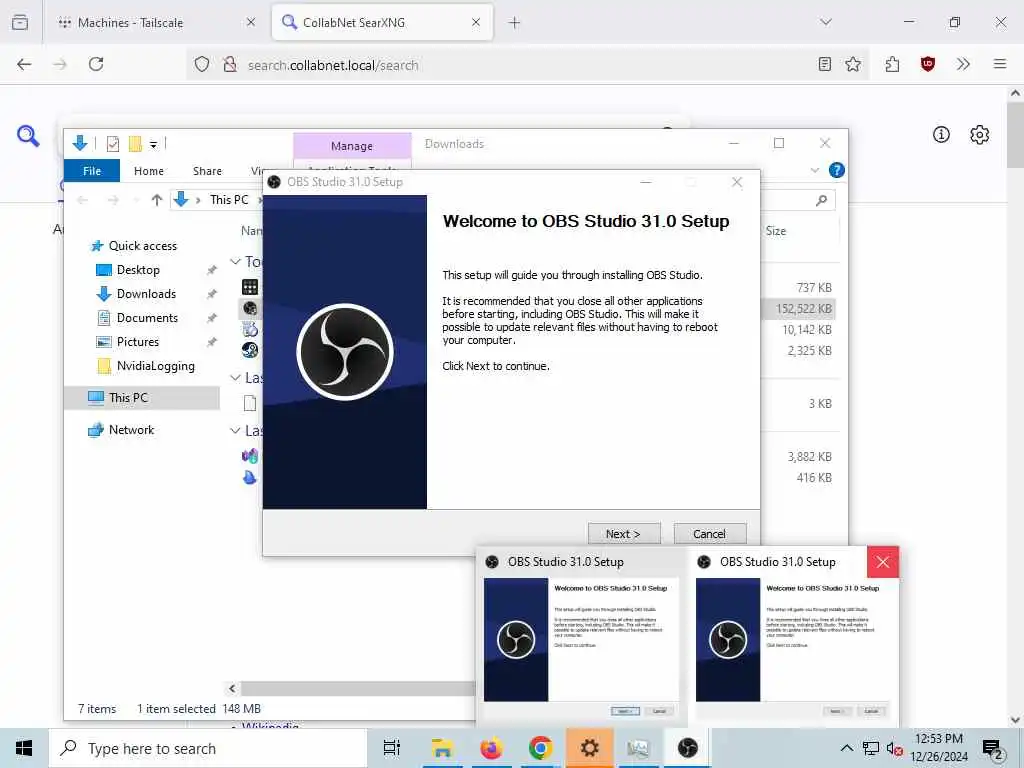The height and width of the screenshot is (768, 1024).
Task: Open the Firefox hamburger menu
Action: 1000,64
